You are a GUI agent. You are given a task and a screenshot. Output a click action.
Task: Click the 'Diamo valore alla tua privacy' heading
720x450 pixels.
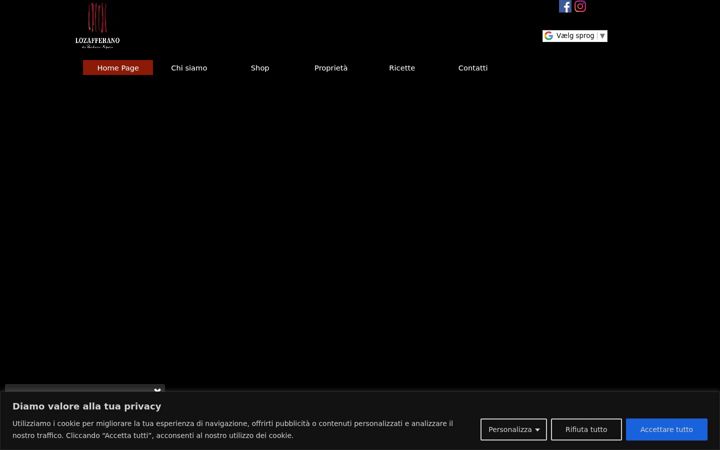pyautogui.click(x=87, y=406)
